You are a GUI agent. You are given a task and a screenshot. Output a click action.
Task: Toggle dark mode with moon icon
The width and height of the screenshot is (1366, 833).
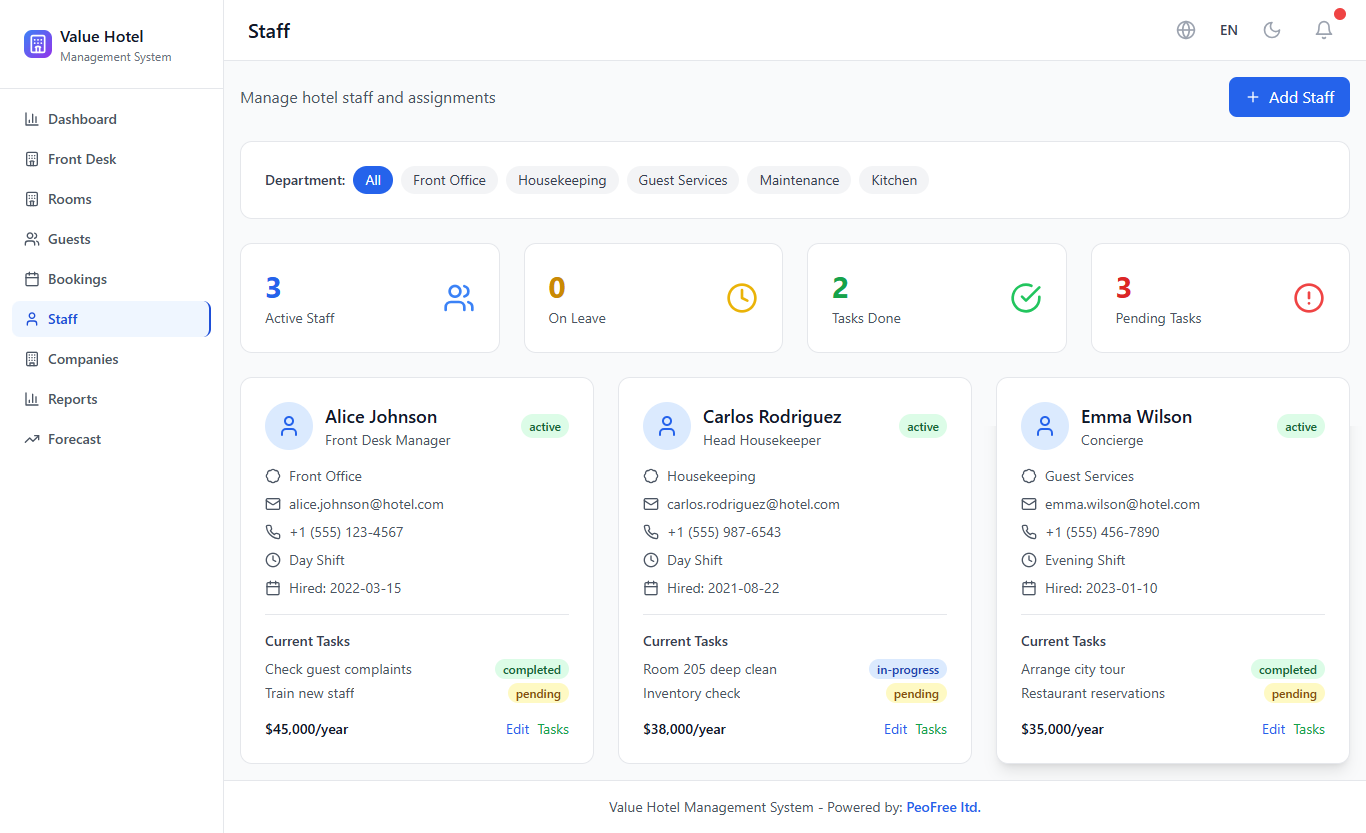click(1272, 30)
